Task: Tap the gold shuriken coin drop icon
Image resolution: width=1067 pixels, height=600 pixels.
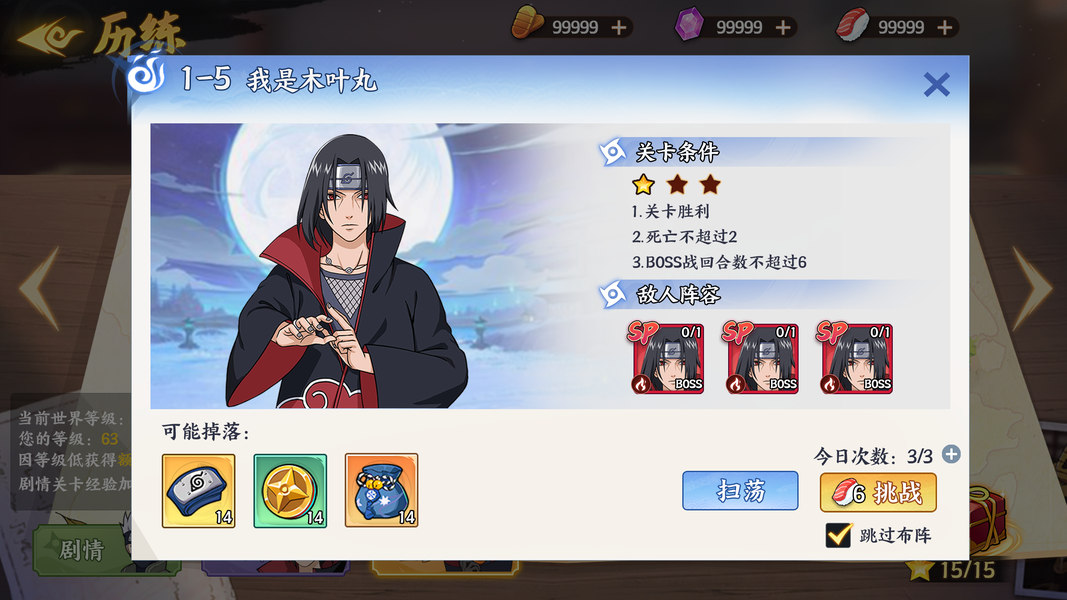Action: click(x=290, y=491)
